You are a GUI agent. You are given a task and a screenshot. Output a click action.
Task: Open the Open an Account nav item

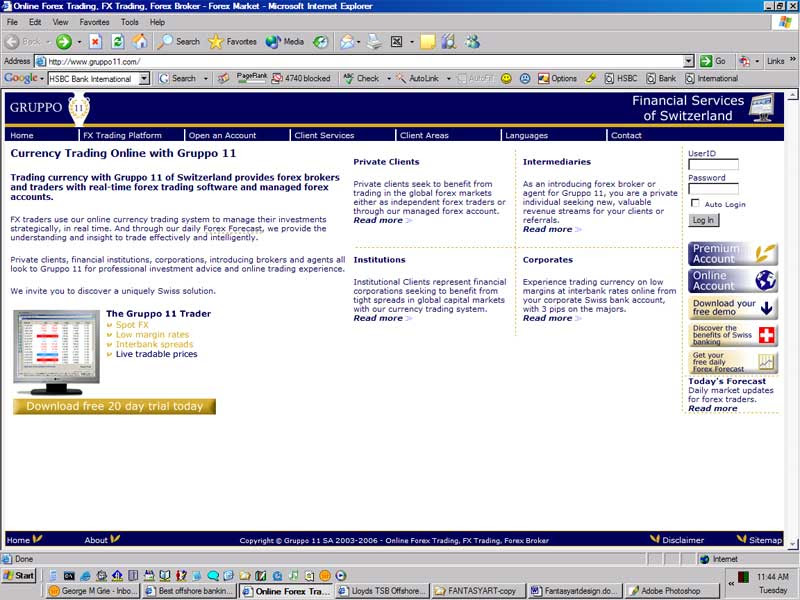pyautogui.click(x=222, y=135)
